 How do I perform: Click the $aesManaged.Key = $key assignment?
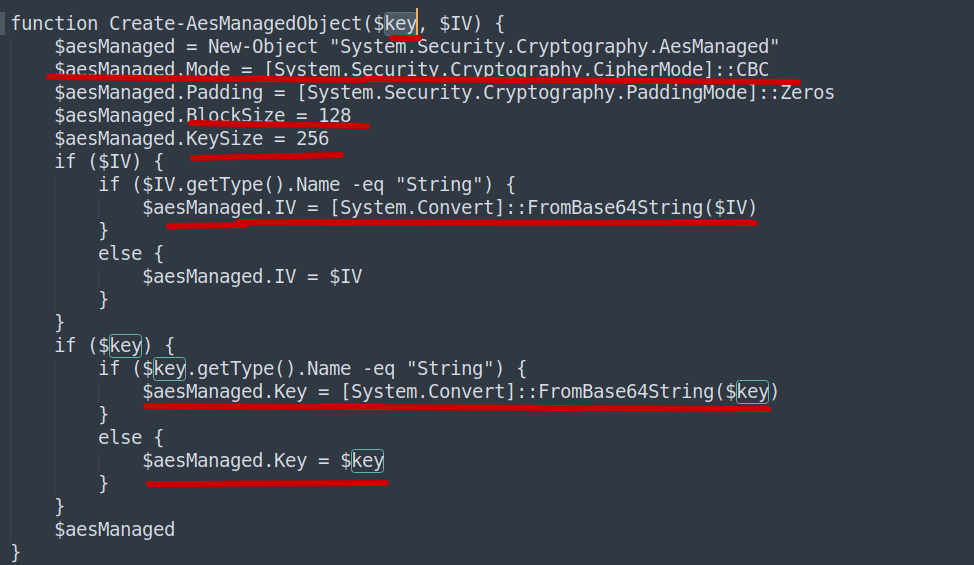coord(263,461)
